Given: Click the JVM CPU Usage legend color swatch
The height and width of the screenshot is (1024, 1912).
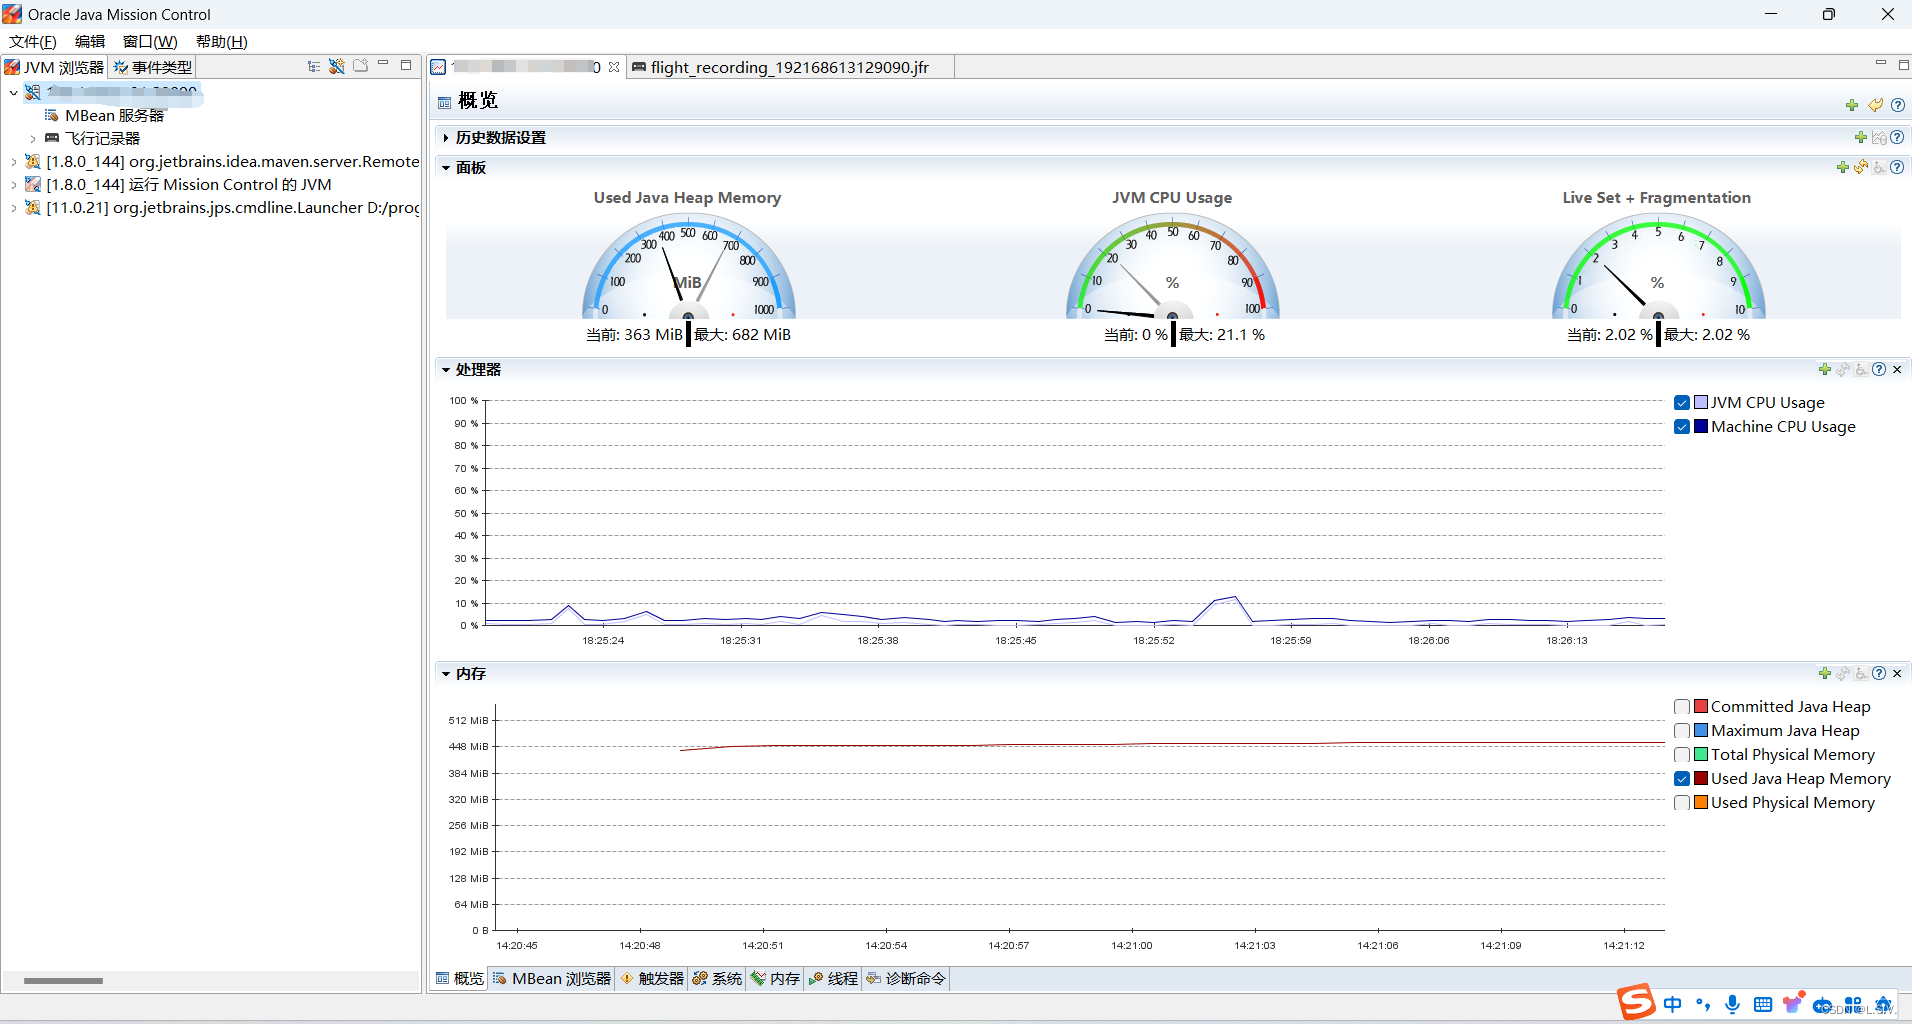Looking at the screenshot, I should (x=1701, y=402).
